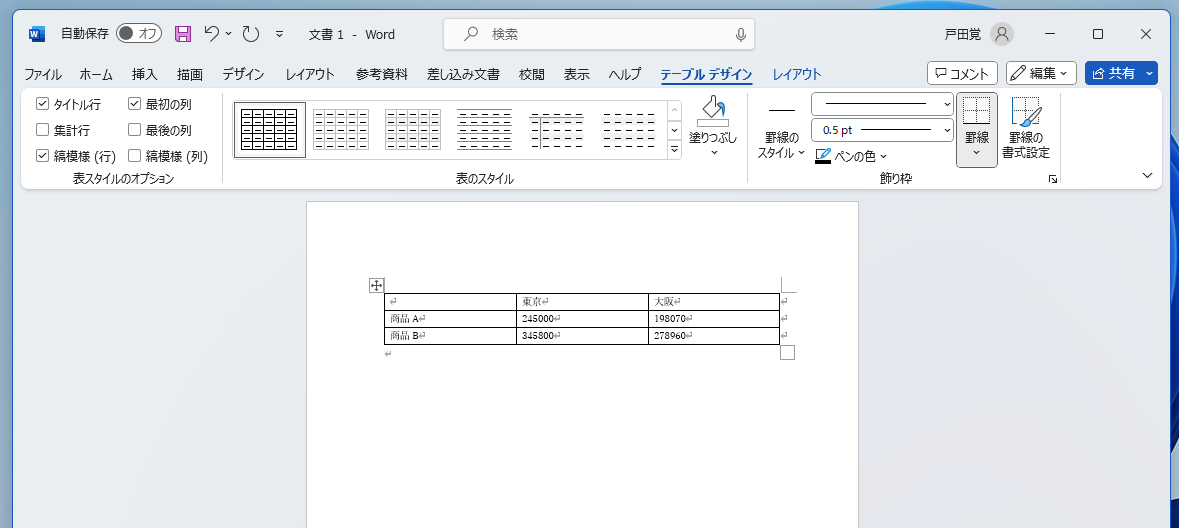Image resolution: width=1179 pixels, height=528 pixels.
Task: Select the テーブル デザイン tab
Action: pos(706,74)
